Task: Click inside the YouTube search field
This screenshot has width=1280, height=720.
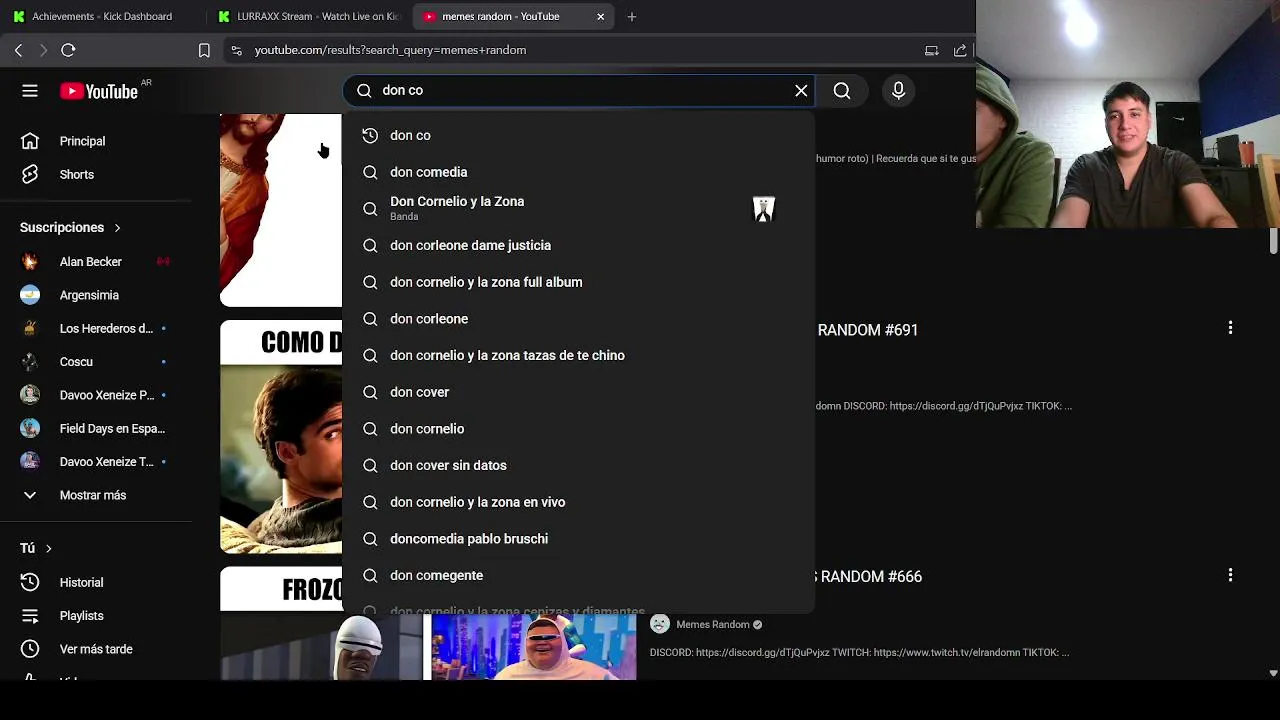Action: (x=580, y=91)
